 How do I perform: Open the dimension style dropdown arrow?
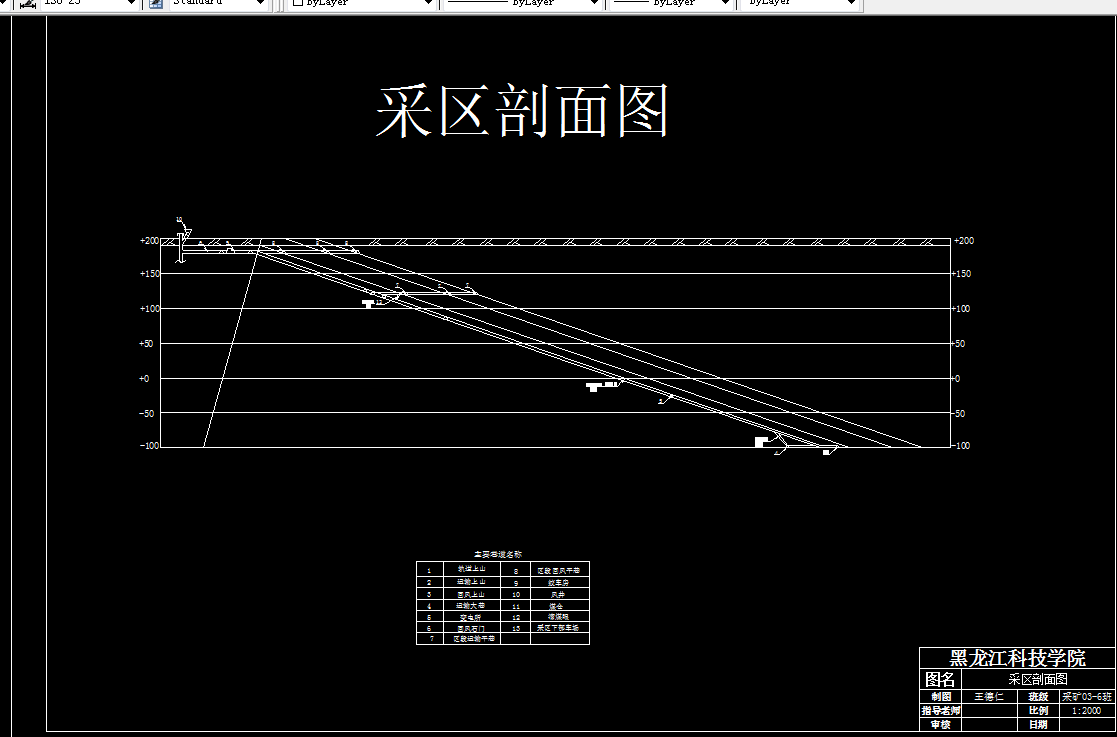130,4
